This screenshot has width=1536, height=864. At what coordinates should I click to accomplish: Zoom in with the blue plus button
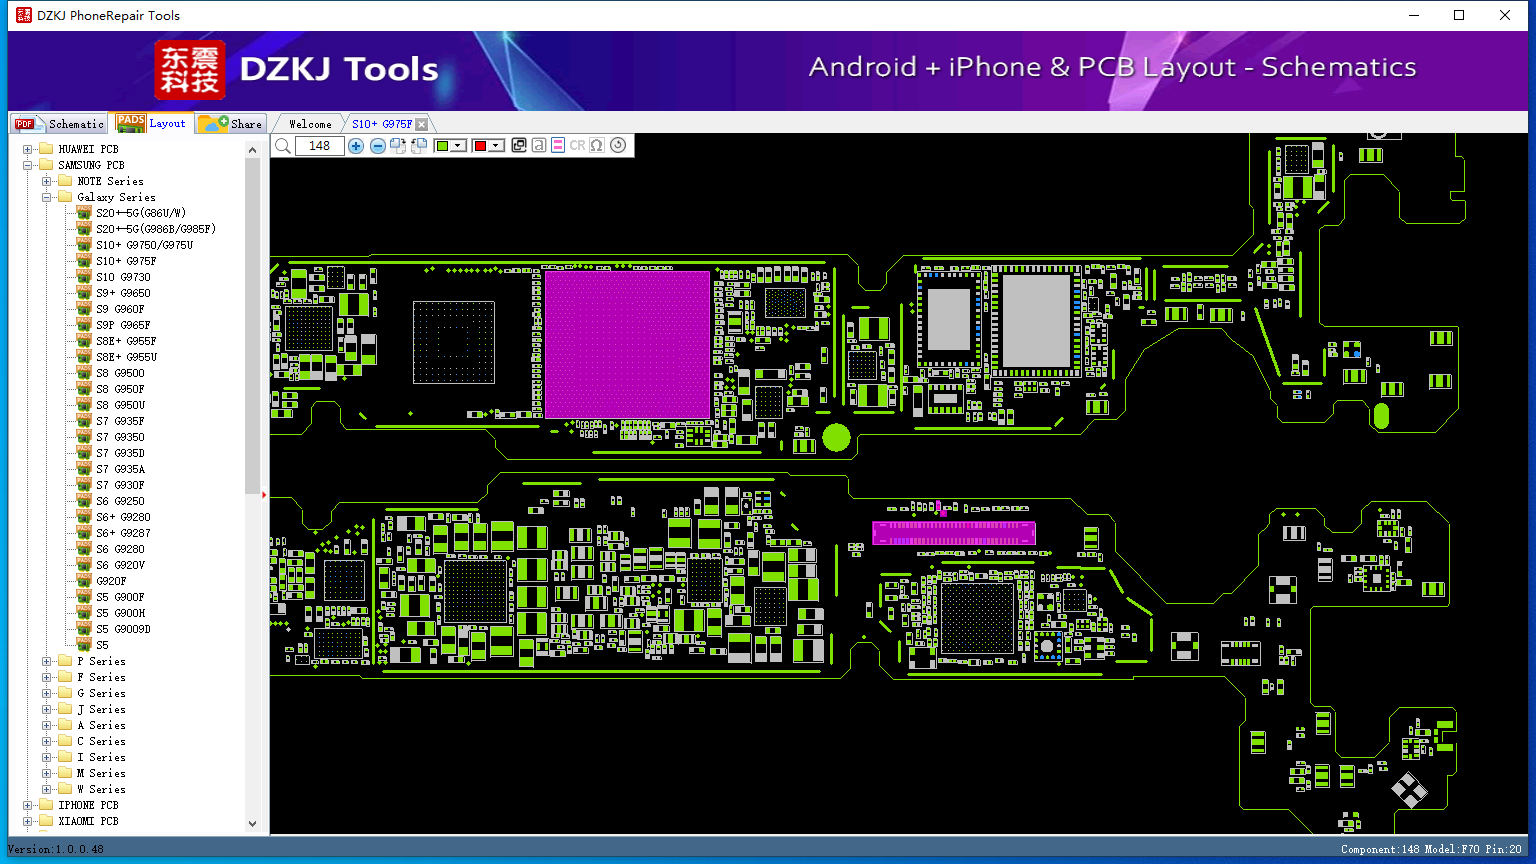[x=356, y=146]
